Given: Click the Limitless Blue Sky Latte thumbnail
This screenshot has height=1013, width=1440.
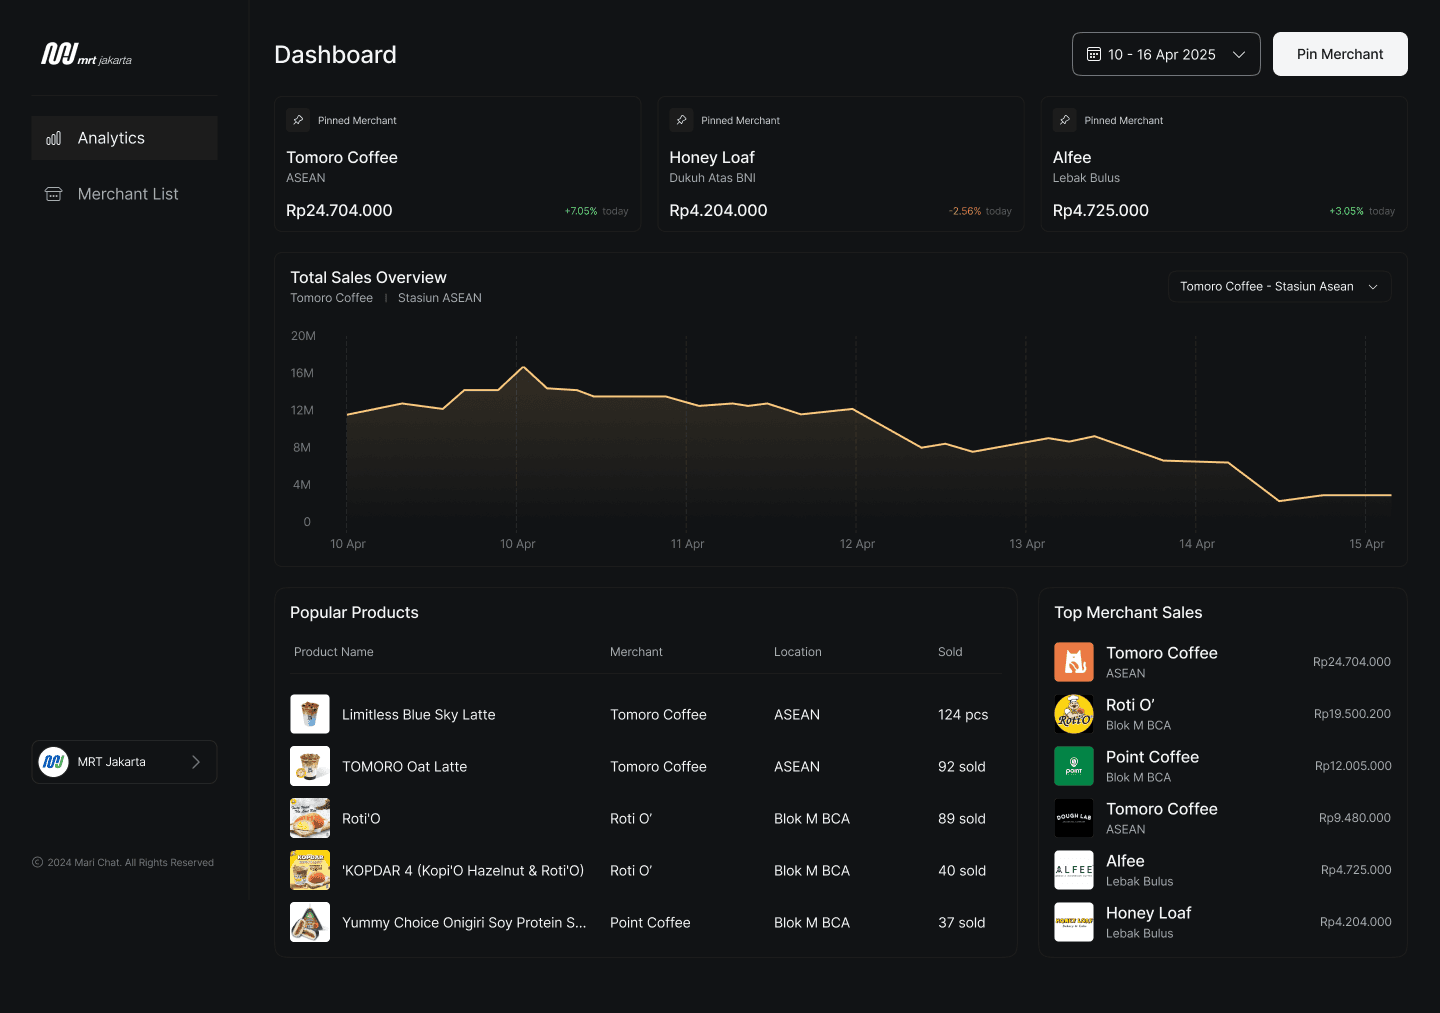Looking at the screenshot, I should coord(310,714).
